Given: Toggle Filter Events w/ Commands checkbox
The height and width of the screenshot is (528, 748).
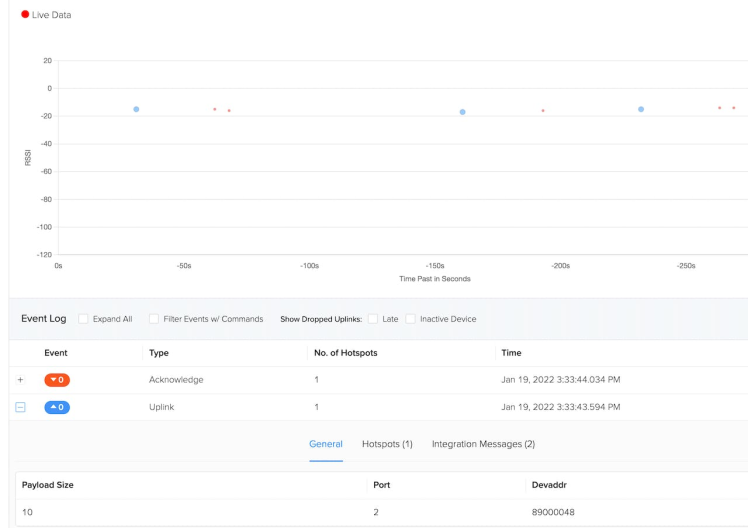Looking at the screenshot, I should (x=154, y=319).
